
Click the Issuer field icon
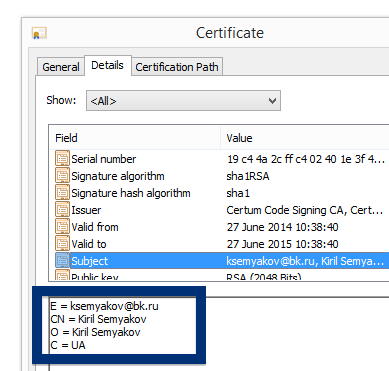(x=62, y=210)
